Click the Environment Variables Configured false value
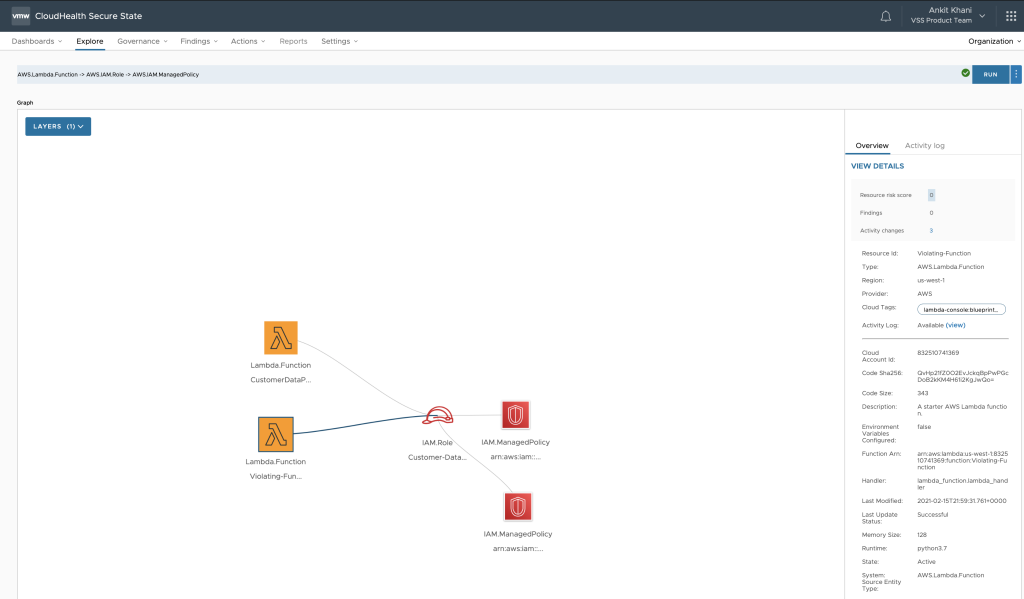1024x599 pixels. [924, 427]
